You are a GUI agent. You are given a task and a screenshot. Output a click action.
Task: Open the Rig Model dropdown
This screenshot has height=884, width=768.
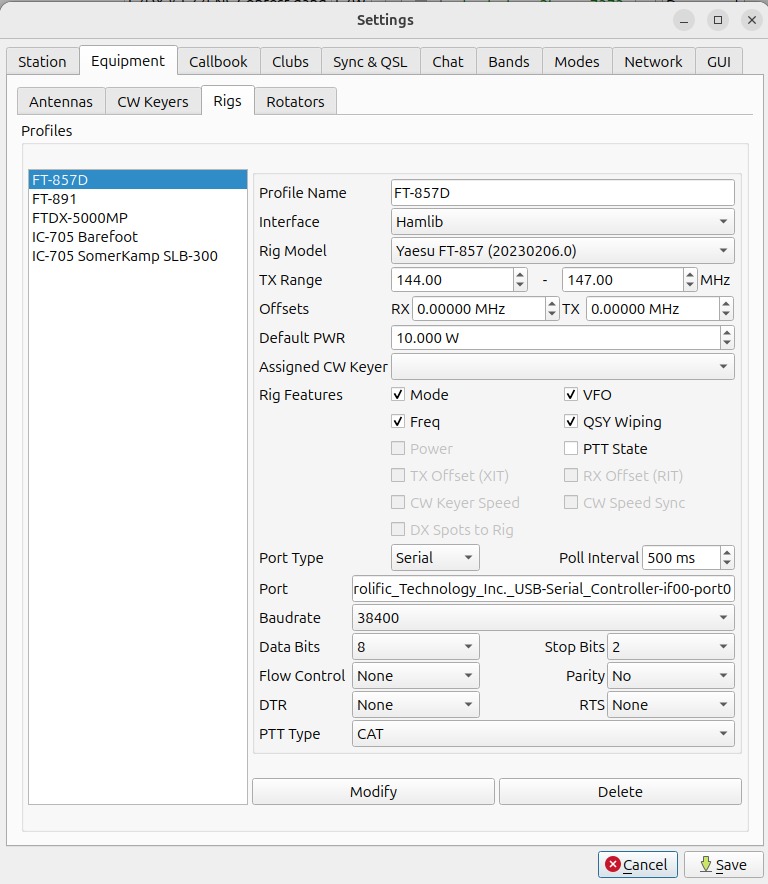[x=562, y=251]
